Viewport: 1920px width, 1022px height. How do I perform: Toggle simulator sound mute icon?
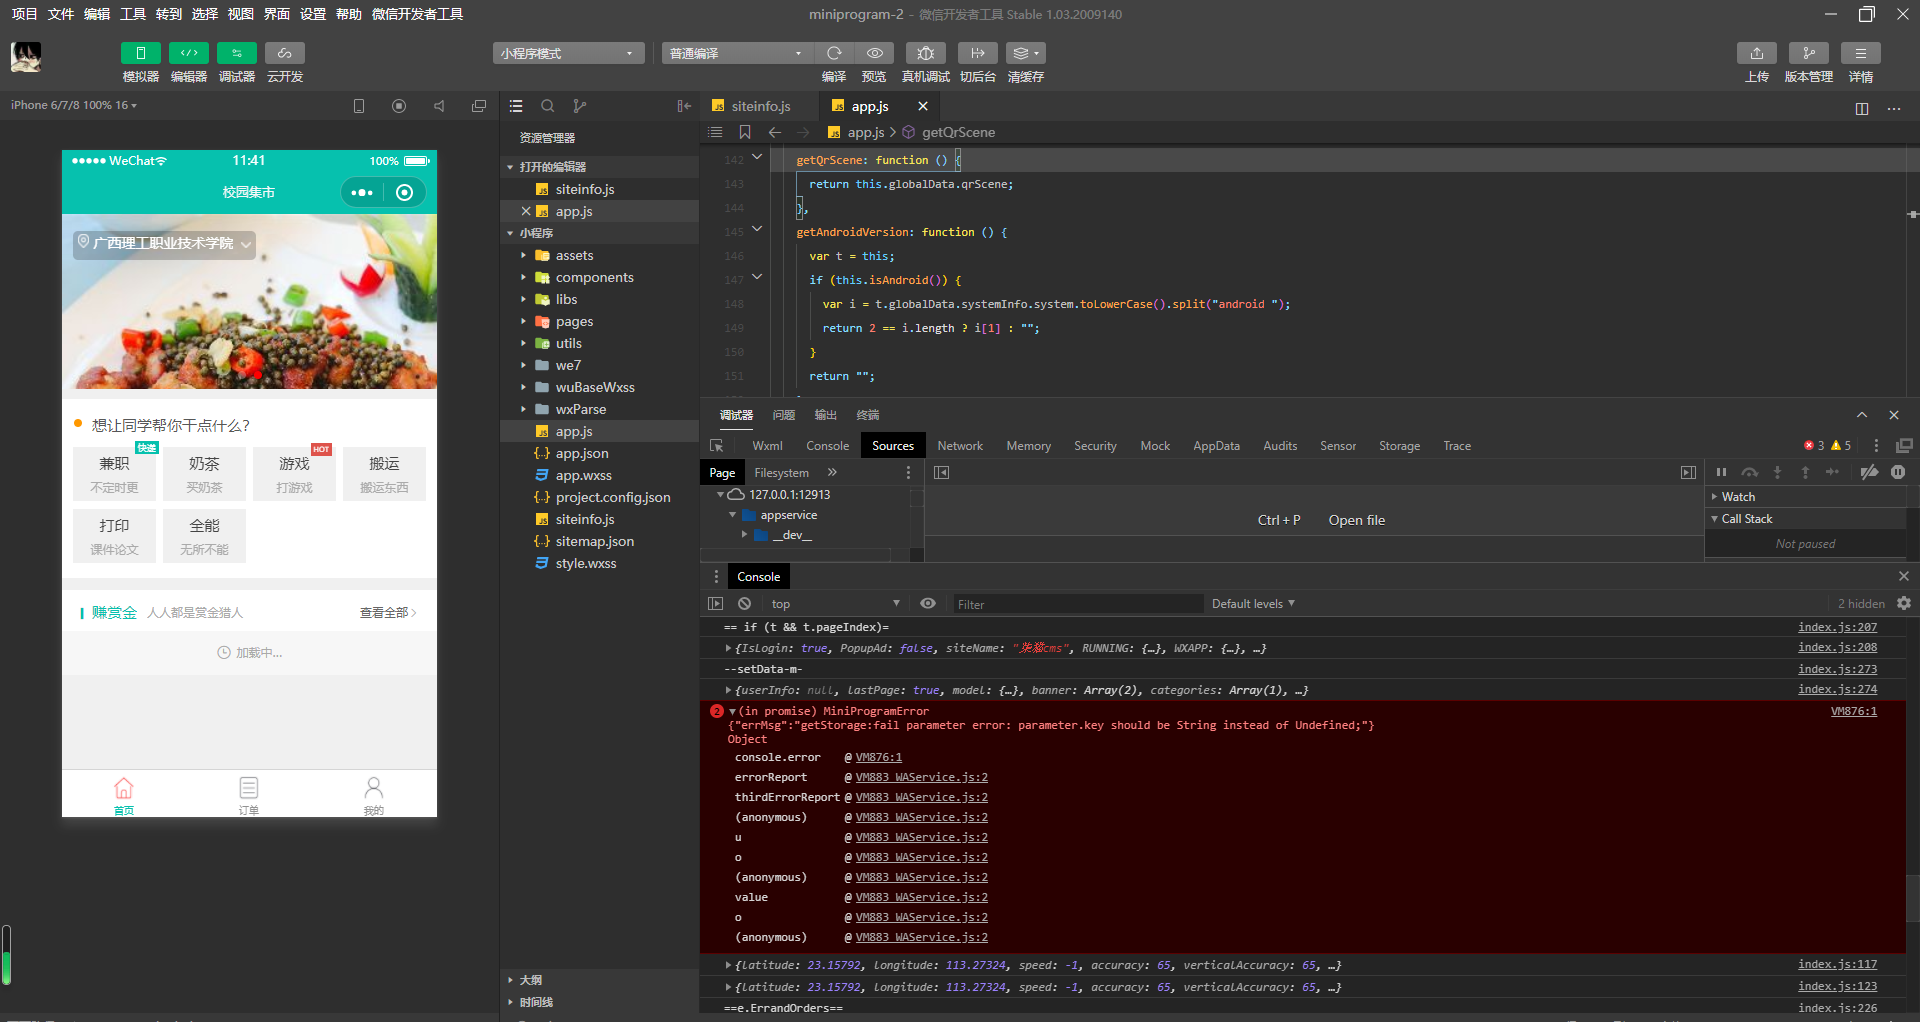(x=439, y=106)
